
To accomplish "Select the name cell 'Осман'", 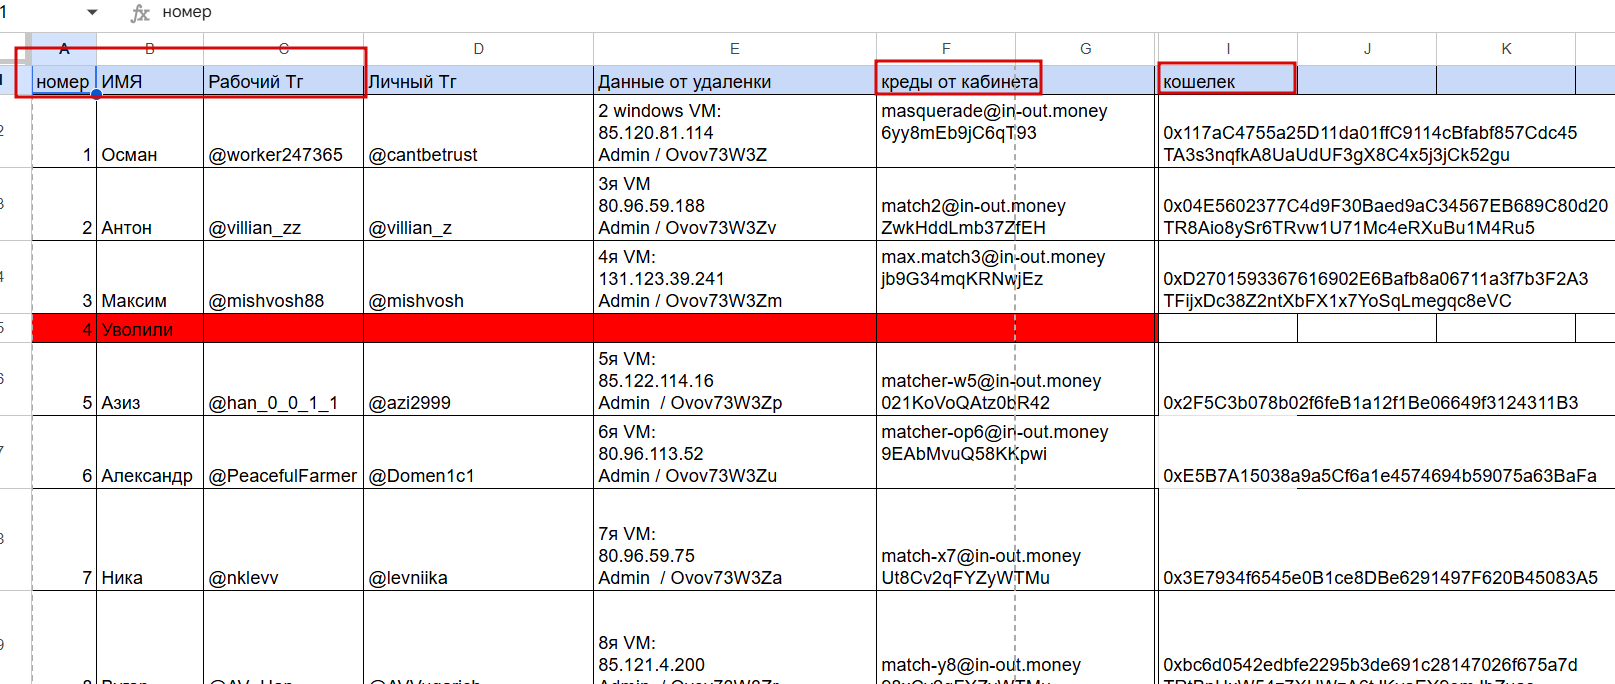I will 150,131.
